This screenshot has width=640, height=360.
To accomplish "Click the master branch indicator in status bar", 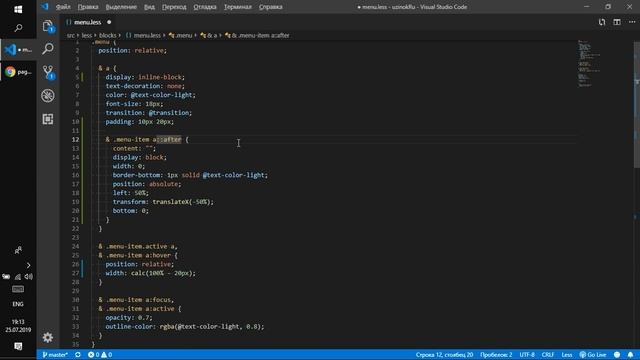I will pyautogui.click(x=55, y=355).
